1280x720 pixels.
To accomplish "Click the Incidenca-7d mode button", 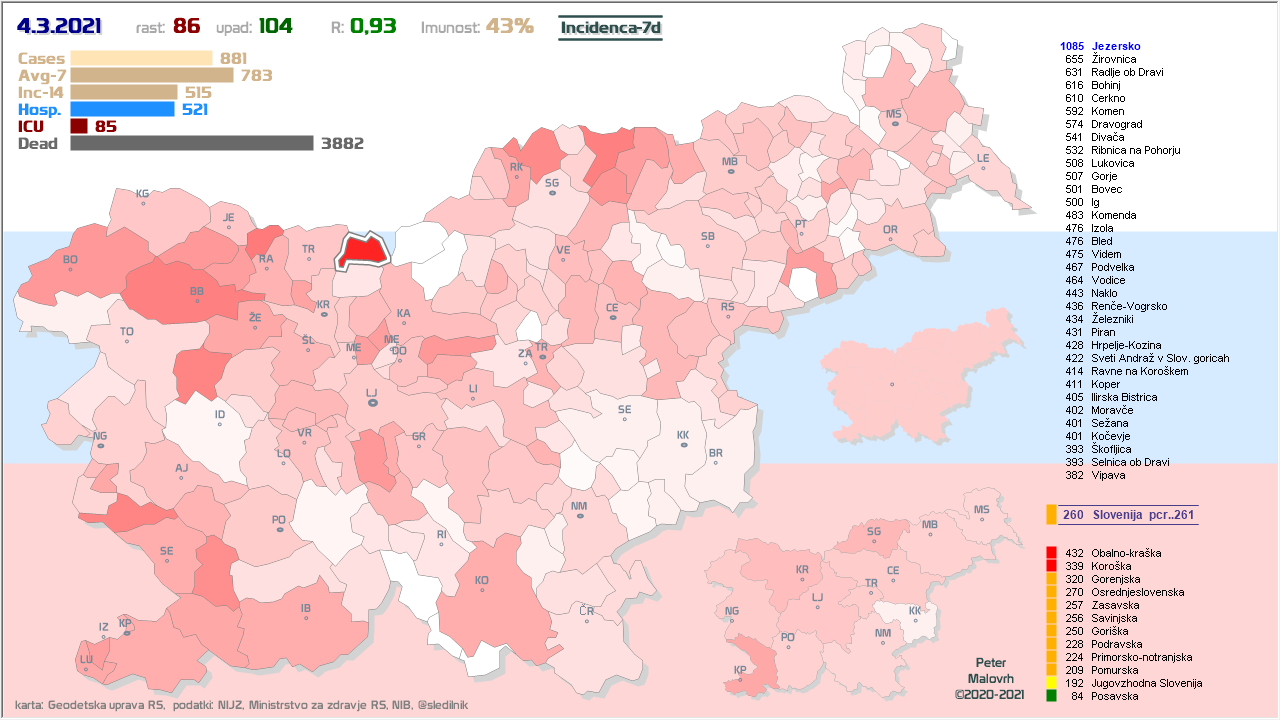I will [x=610, y=27].
